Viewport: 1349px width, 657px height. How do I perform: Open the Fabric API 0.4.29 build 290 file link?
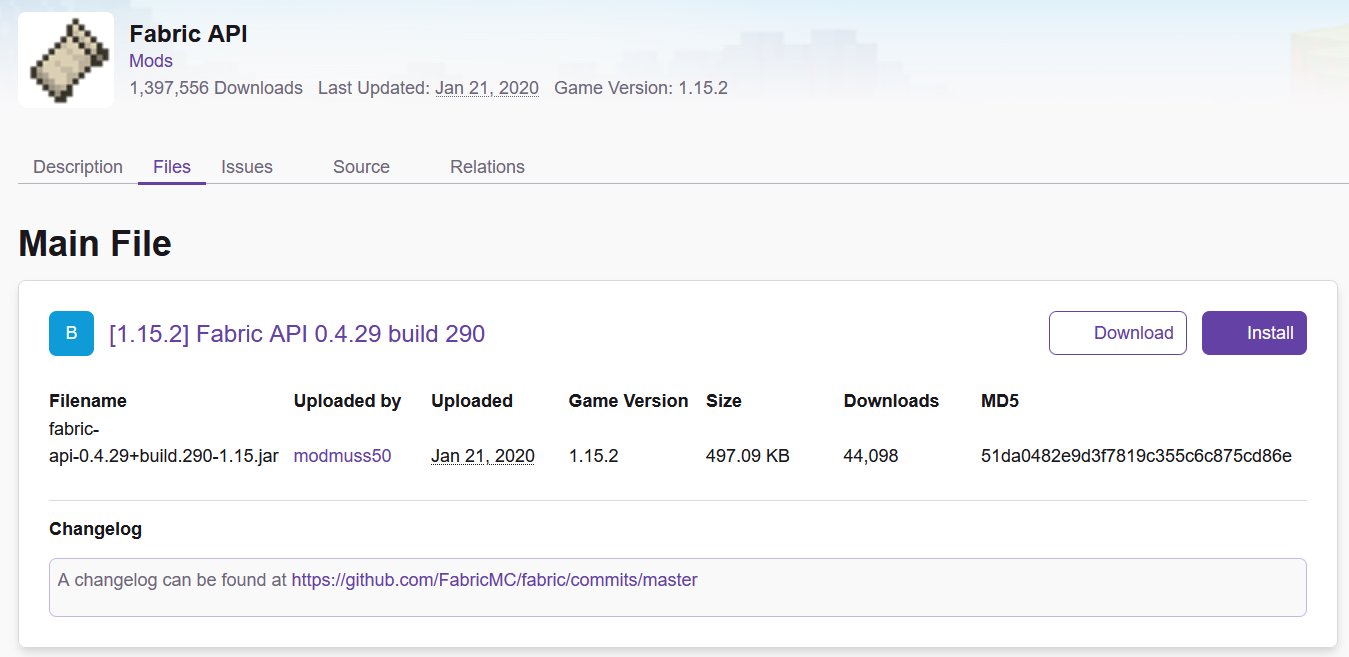pos(297,334)
